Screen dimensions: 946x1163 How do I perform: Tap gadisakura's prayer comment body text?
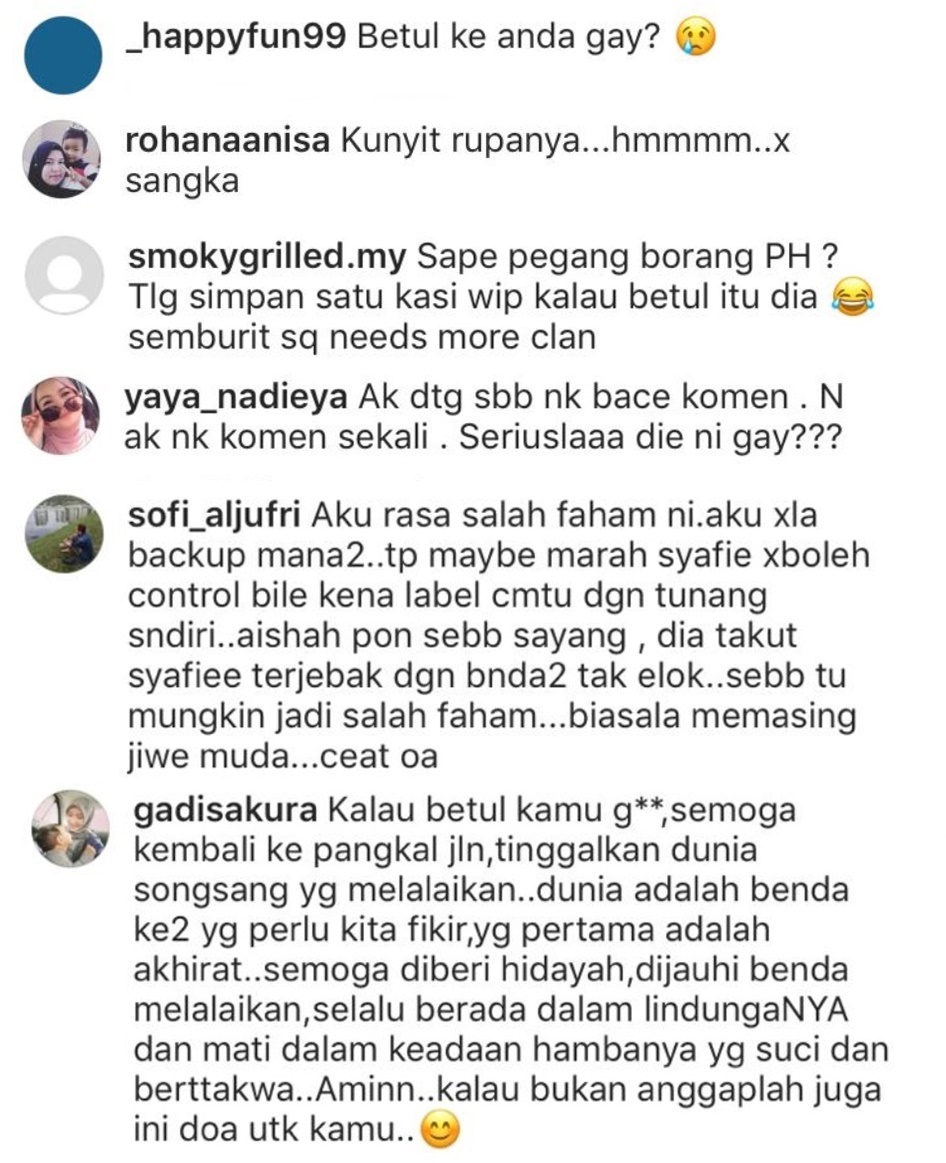click(510, 971)
